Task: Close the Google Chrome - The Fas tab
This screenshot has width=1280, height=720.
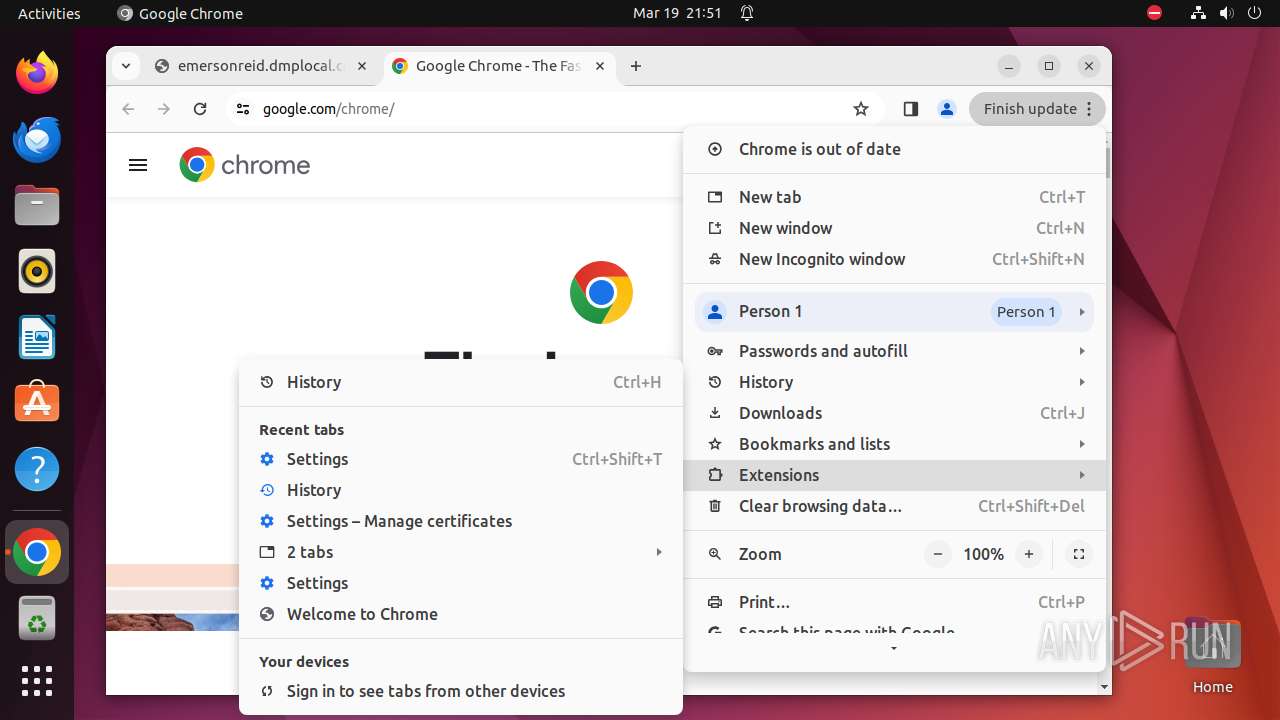Action: 600,66
